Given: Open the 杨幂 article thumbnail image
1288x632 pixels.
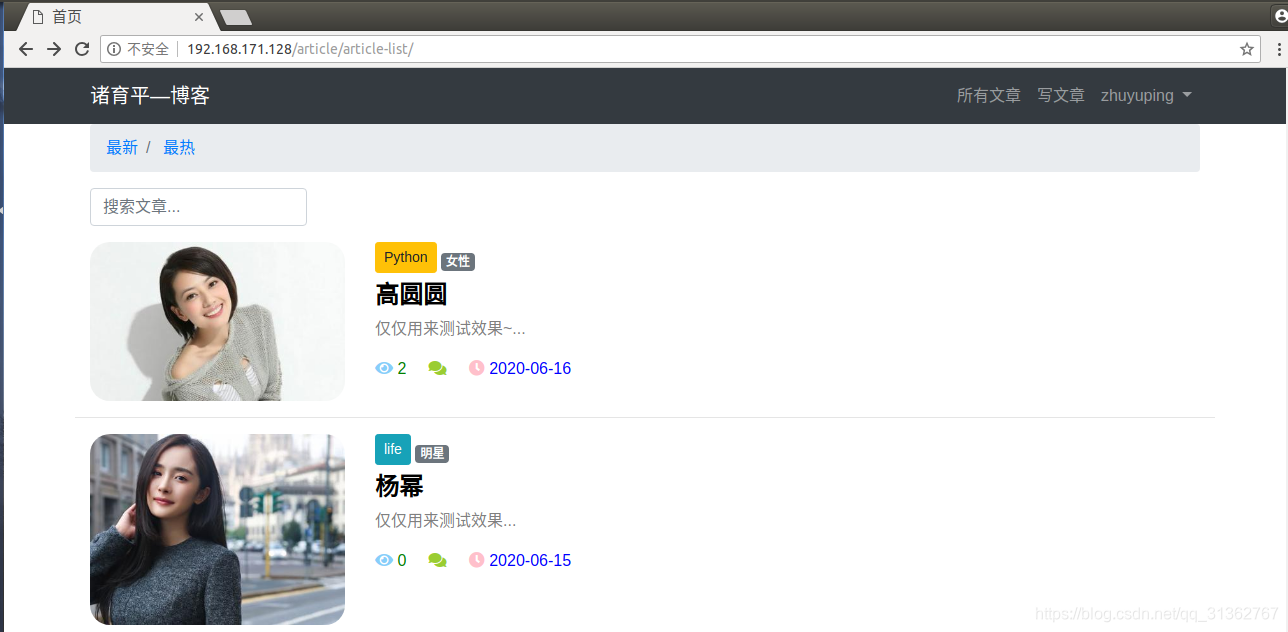Looking at the screenshot, I should pos(217,529).
